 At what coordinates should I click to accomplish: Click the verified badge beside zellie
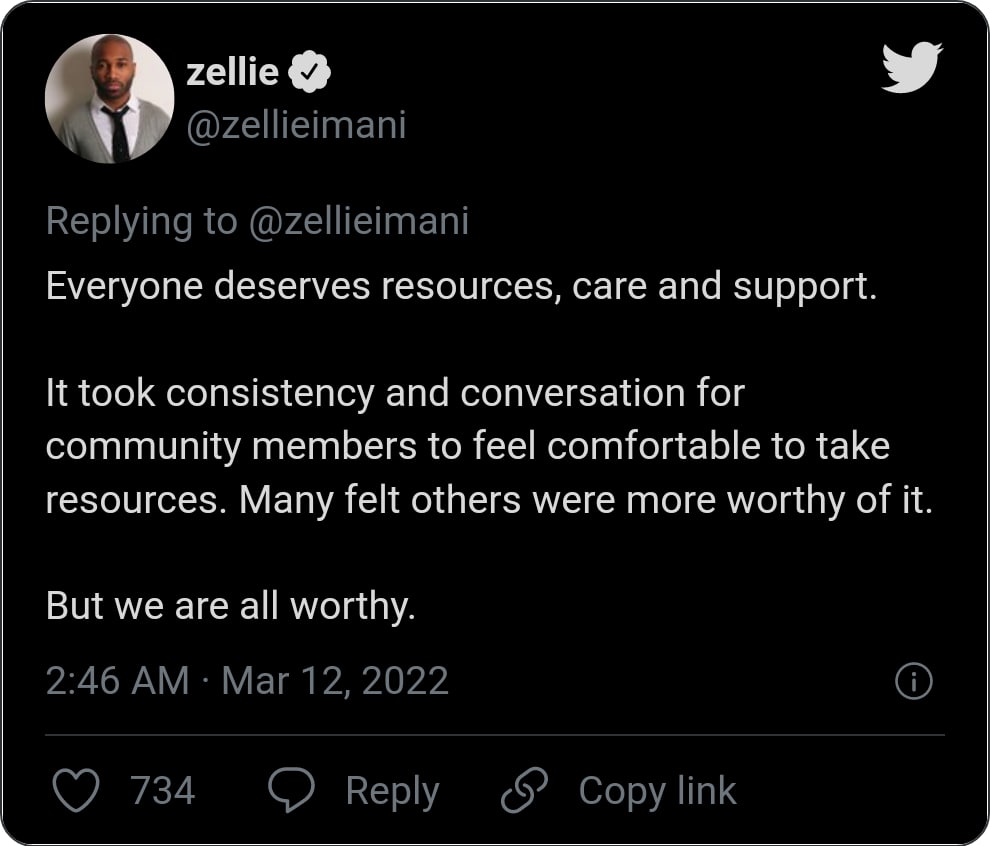tap(310, 72)
